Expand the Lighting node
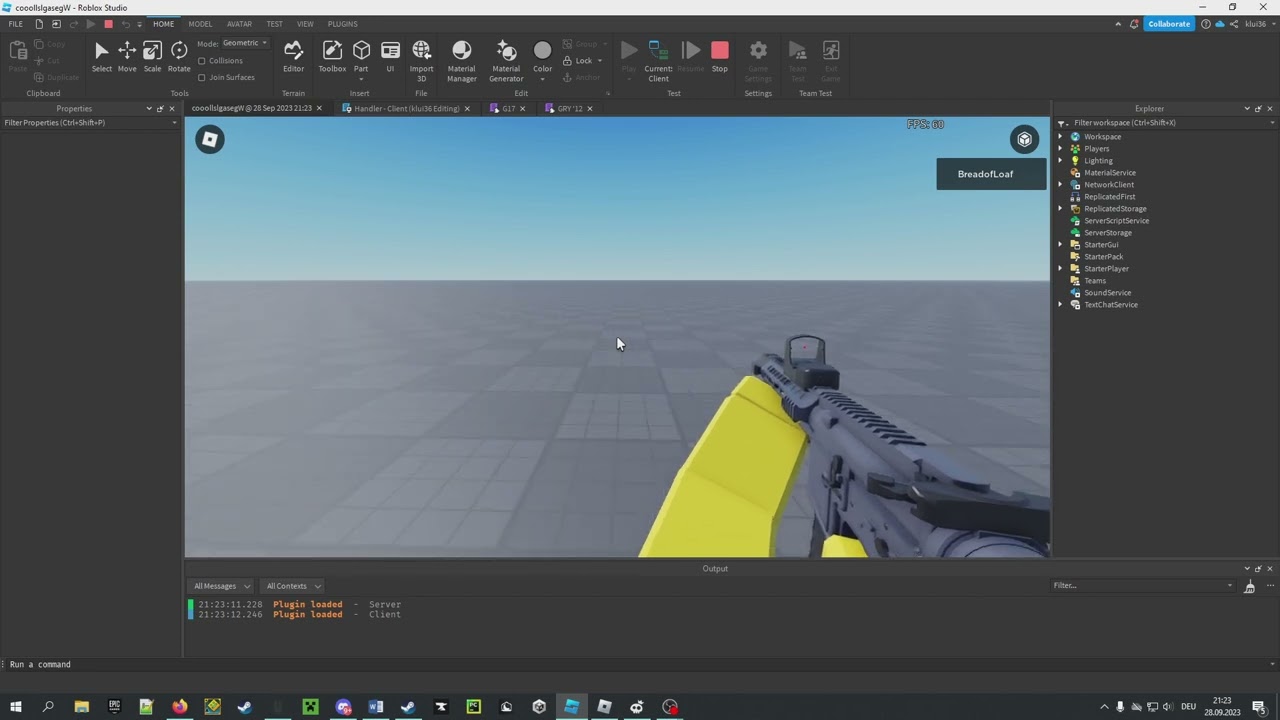 [x=1061, y=161]
